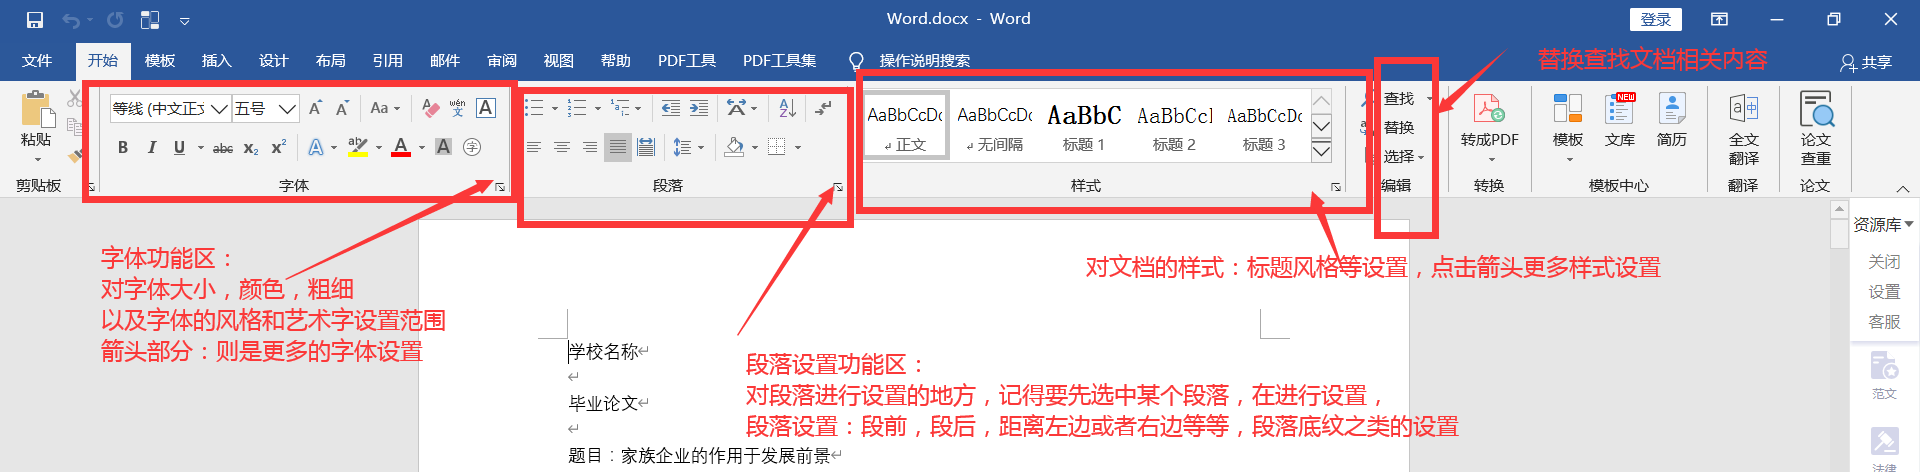The image size is (1920, 472).
Task: Open the Font dialog launcher
Action: click(500, 186)
